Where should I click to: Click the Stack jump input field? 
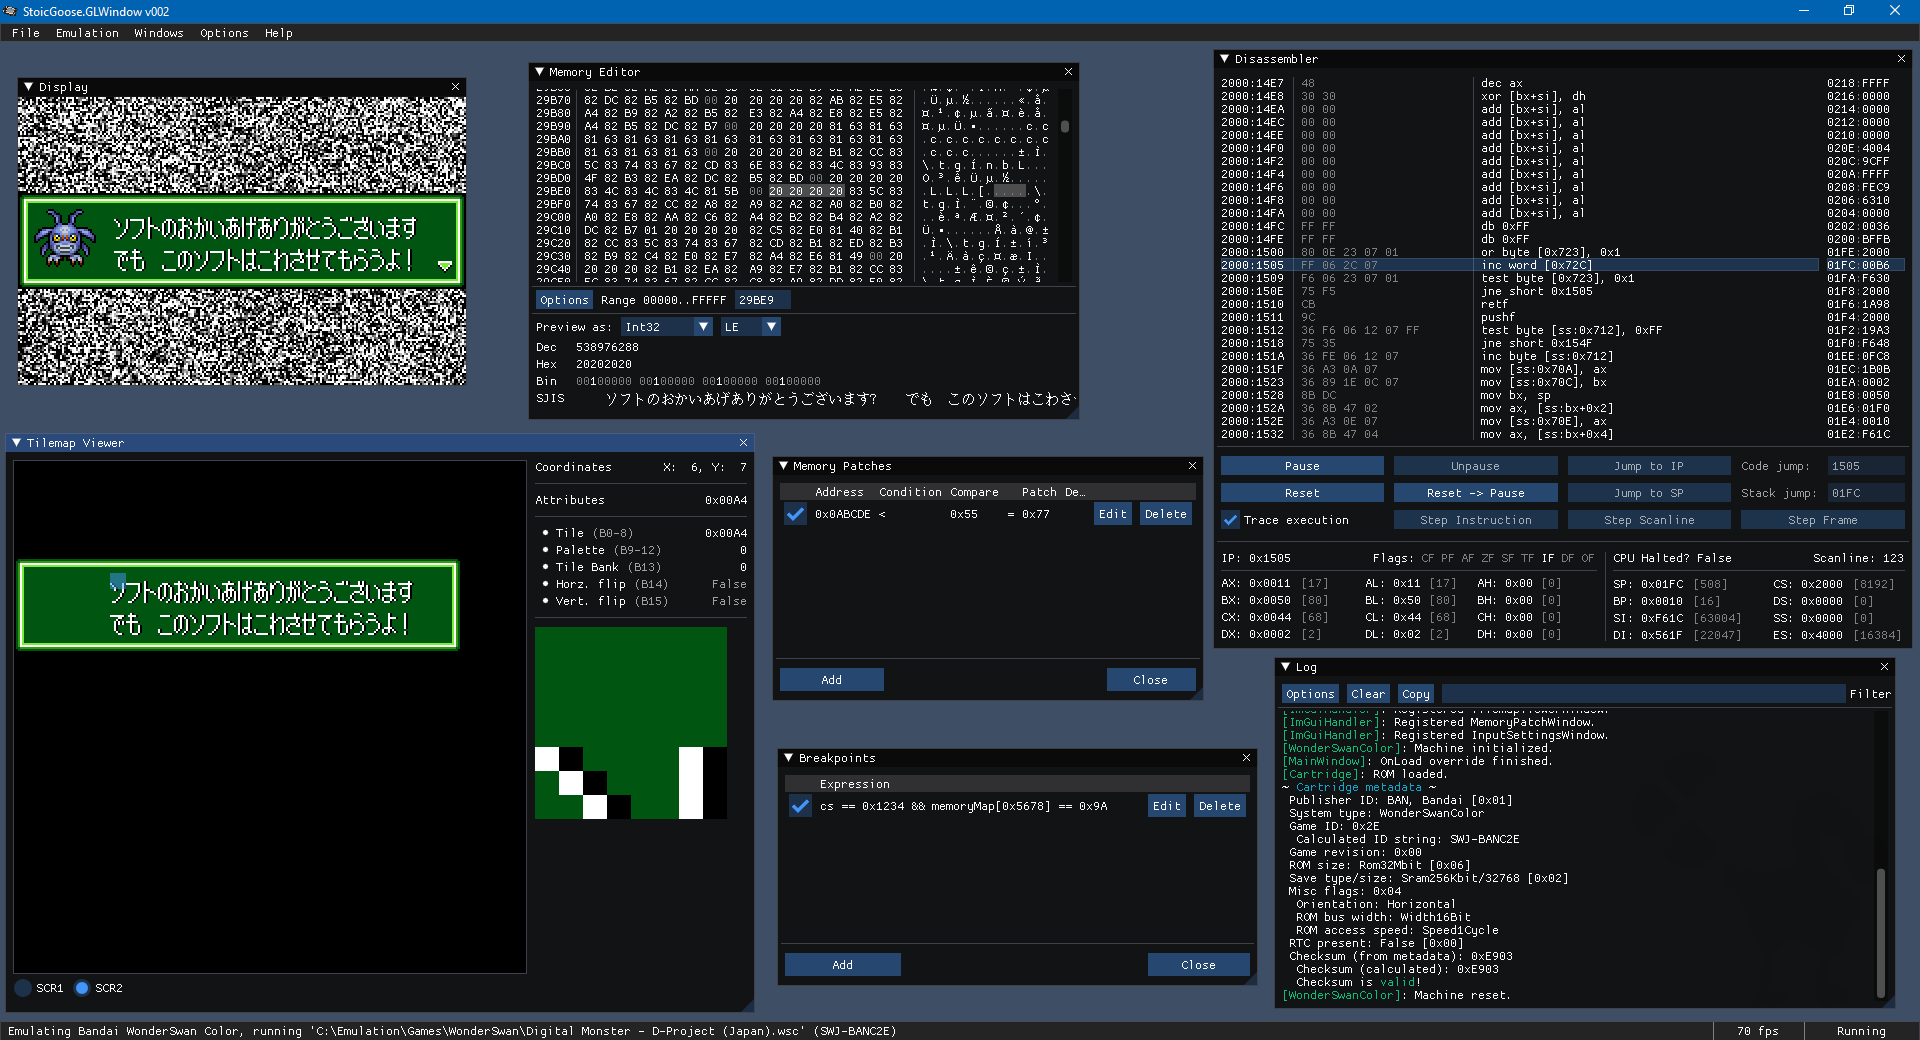[1865, 493]
